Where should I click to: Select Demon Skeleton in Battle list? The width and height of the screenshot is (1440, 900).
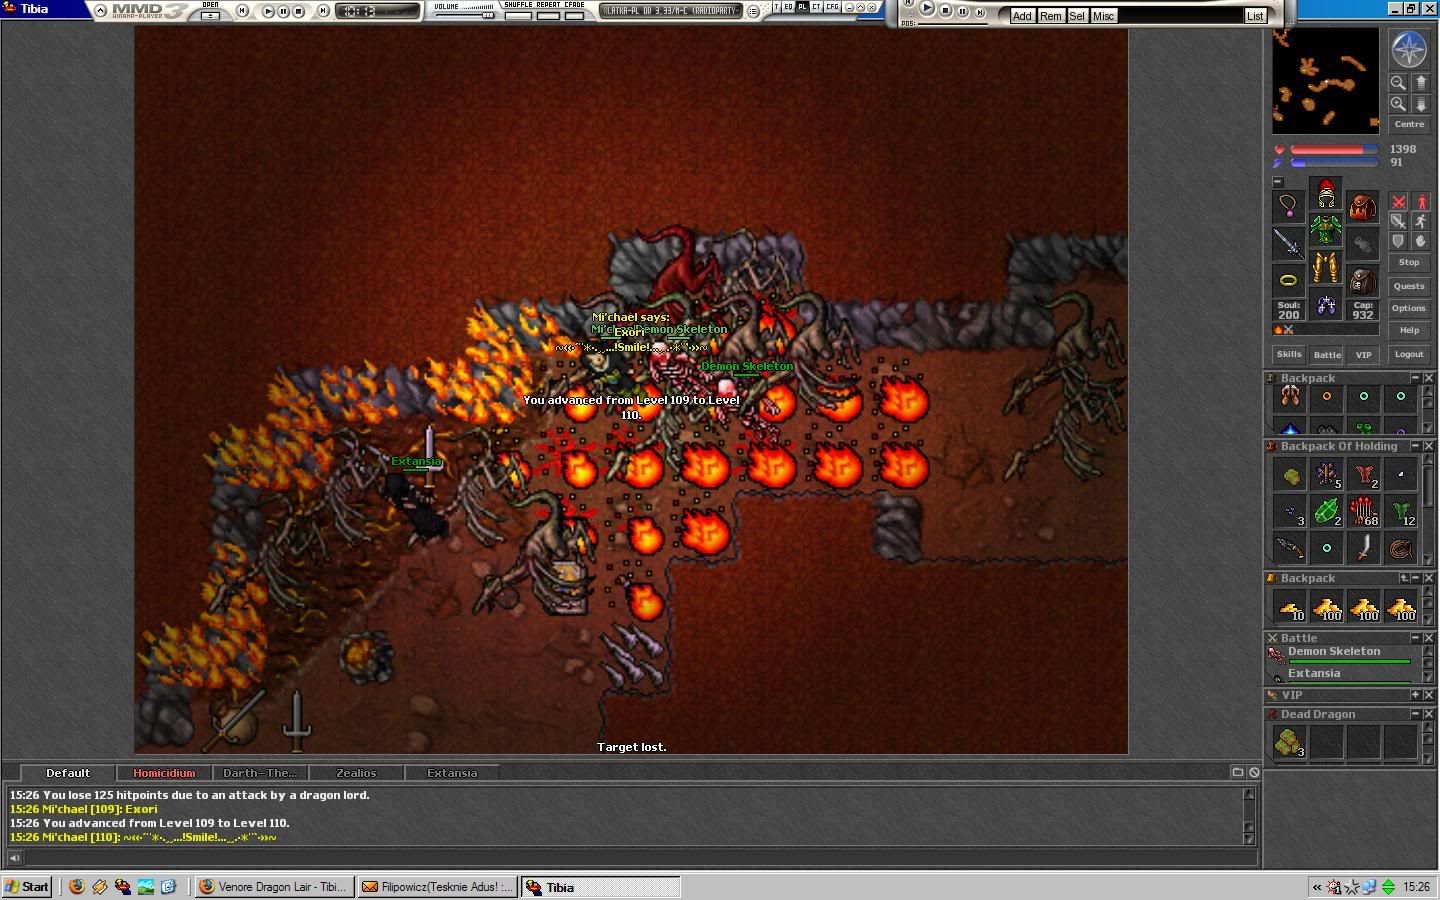[1340, 655]
